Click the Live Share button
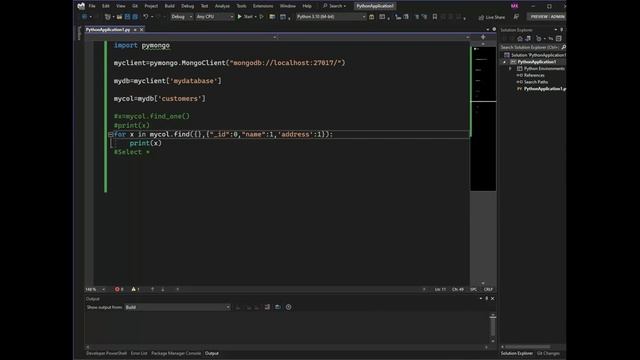The image size is (640, 360). (x=492, y=17)
